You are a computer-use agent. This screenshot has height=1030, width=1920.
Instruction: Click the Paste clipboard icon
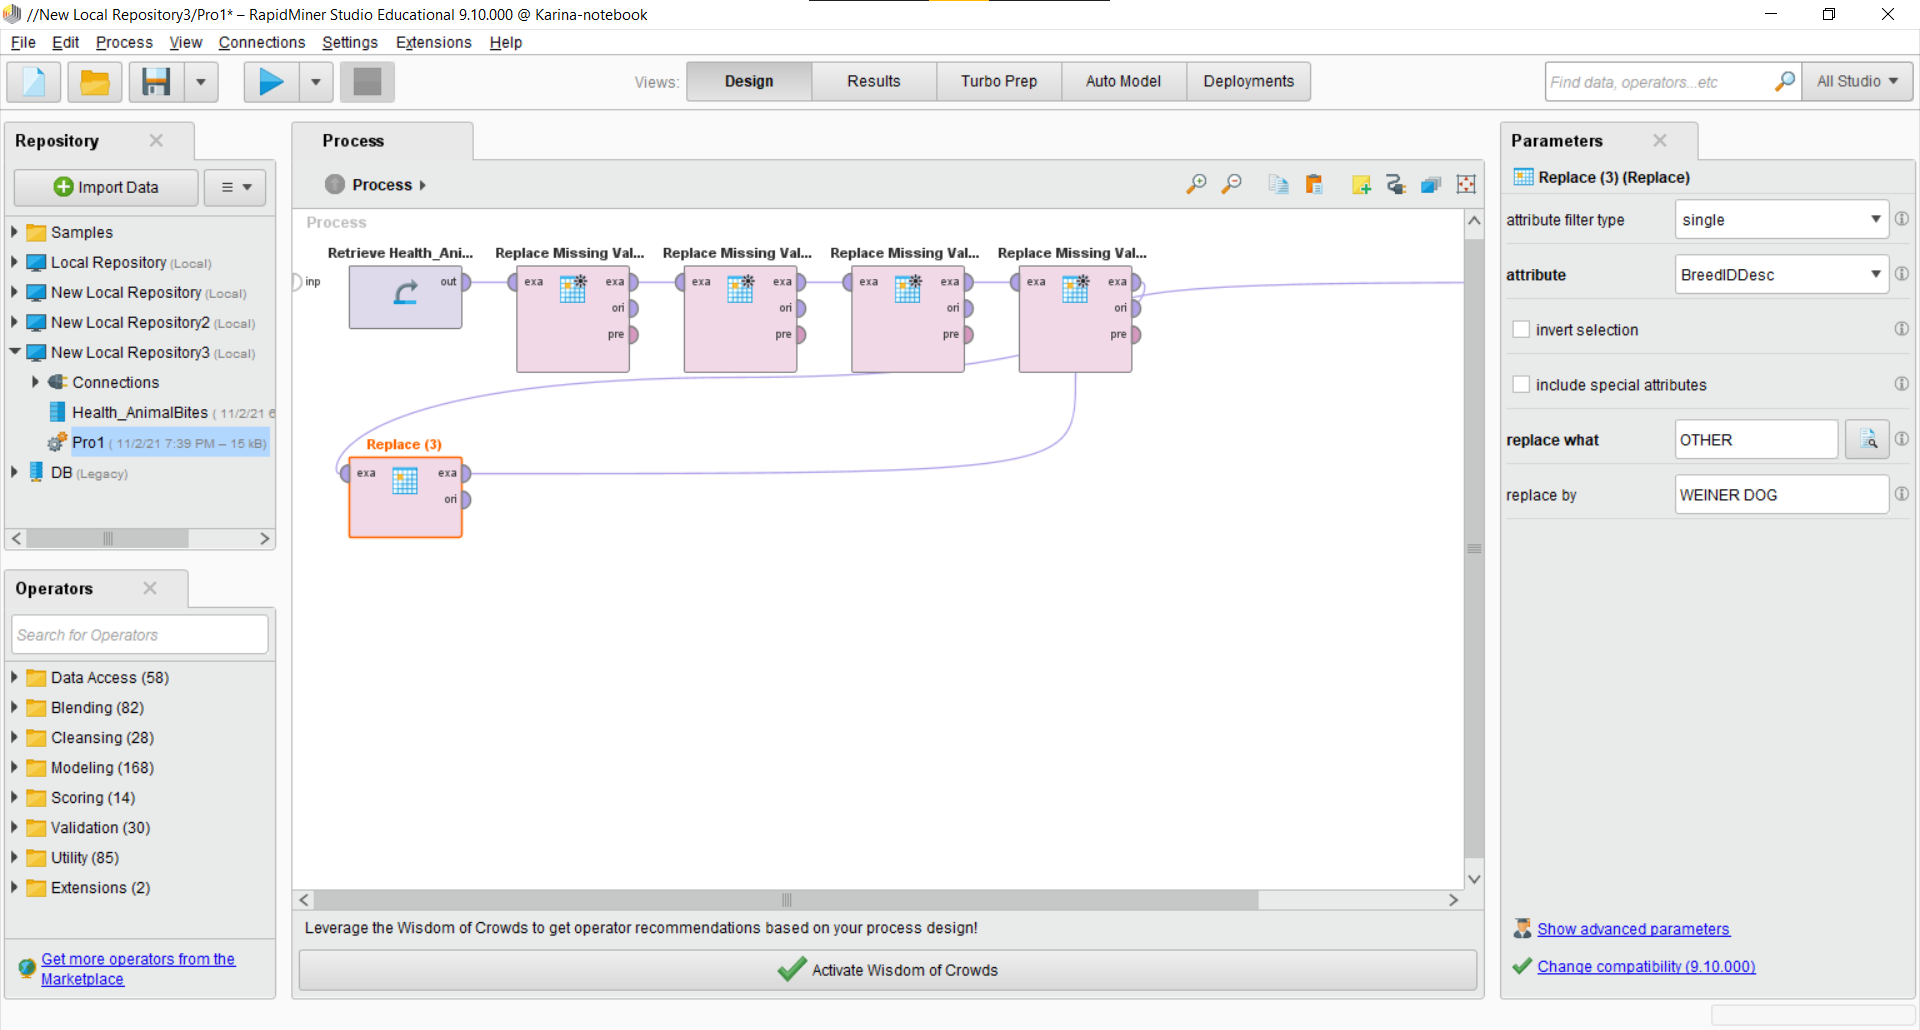[x=1314, y=184]
